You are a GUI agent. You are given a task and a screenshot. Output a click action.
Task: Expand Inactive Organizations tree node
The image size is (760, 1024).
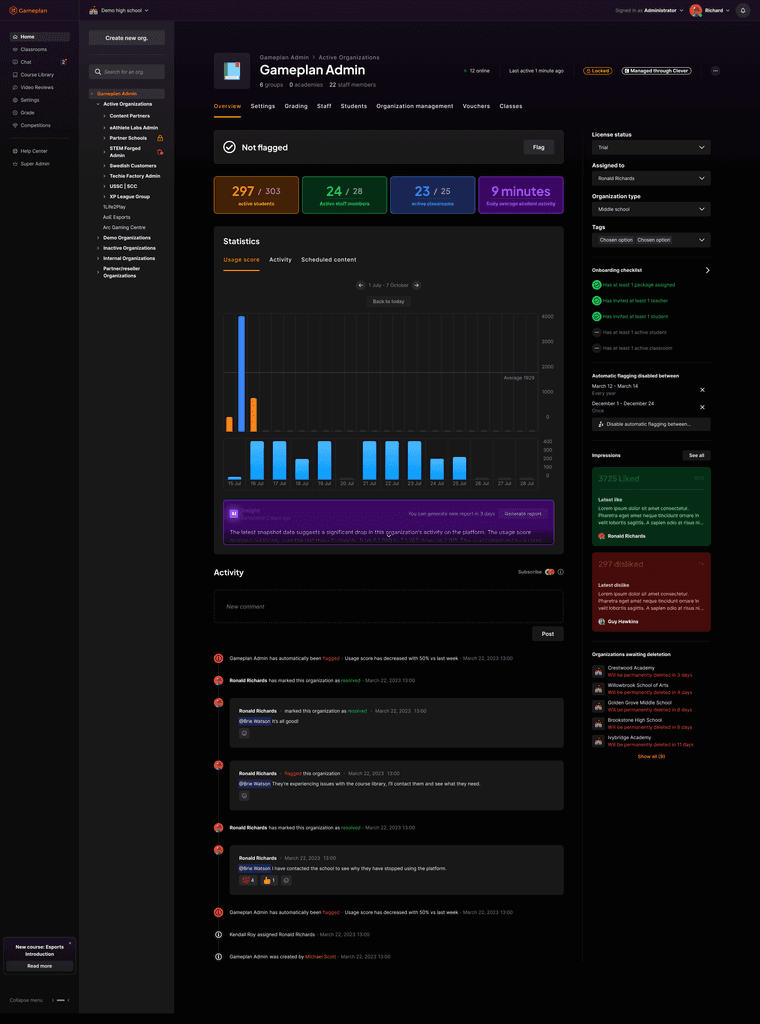(x=99, y=248)
